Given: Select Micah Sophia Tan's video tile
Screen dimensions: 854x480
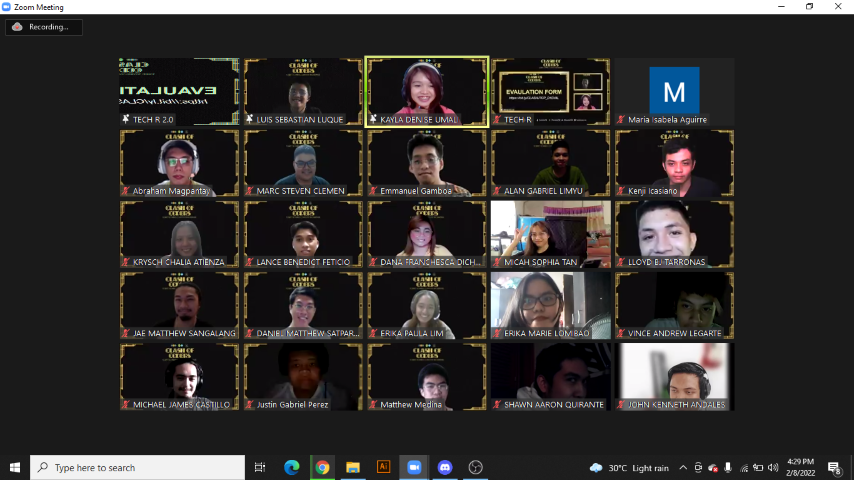Looking at the screenshot, I should [550, 234].
